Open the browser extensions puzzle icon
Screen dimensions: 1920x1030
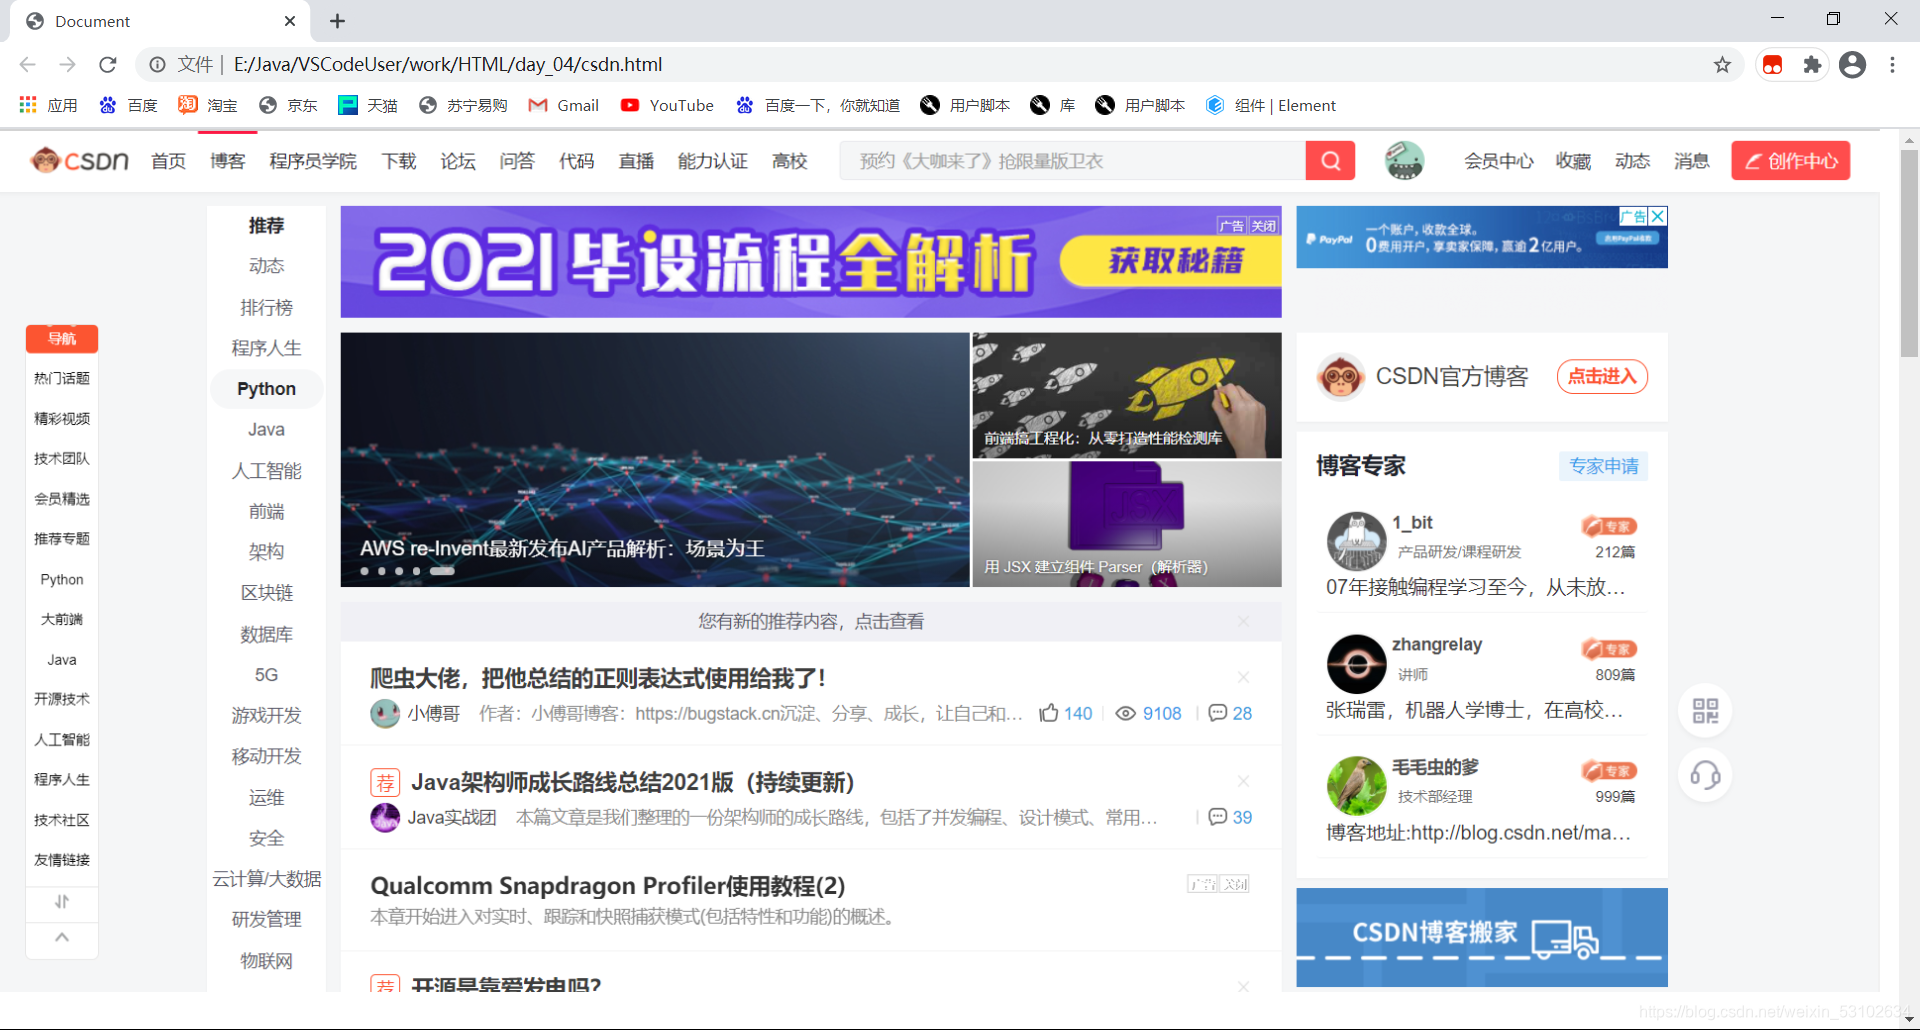coord(1812,64)
